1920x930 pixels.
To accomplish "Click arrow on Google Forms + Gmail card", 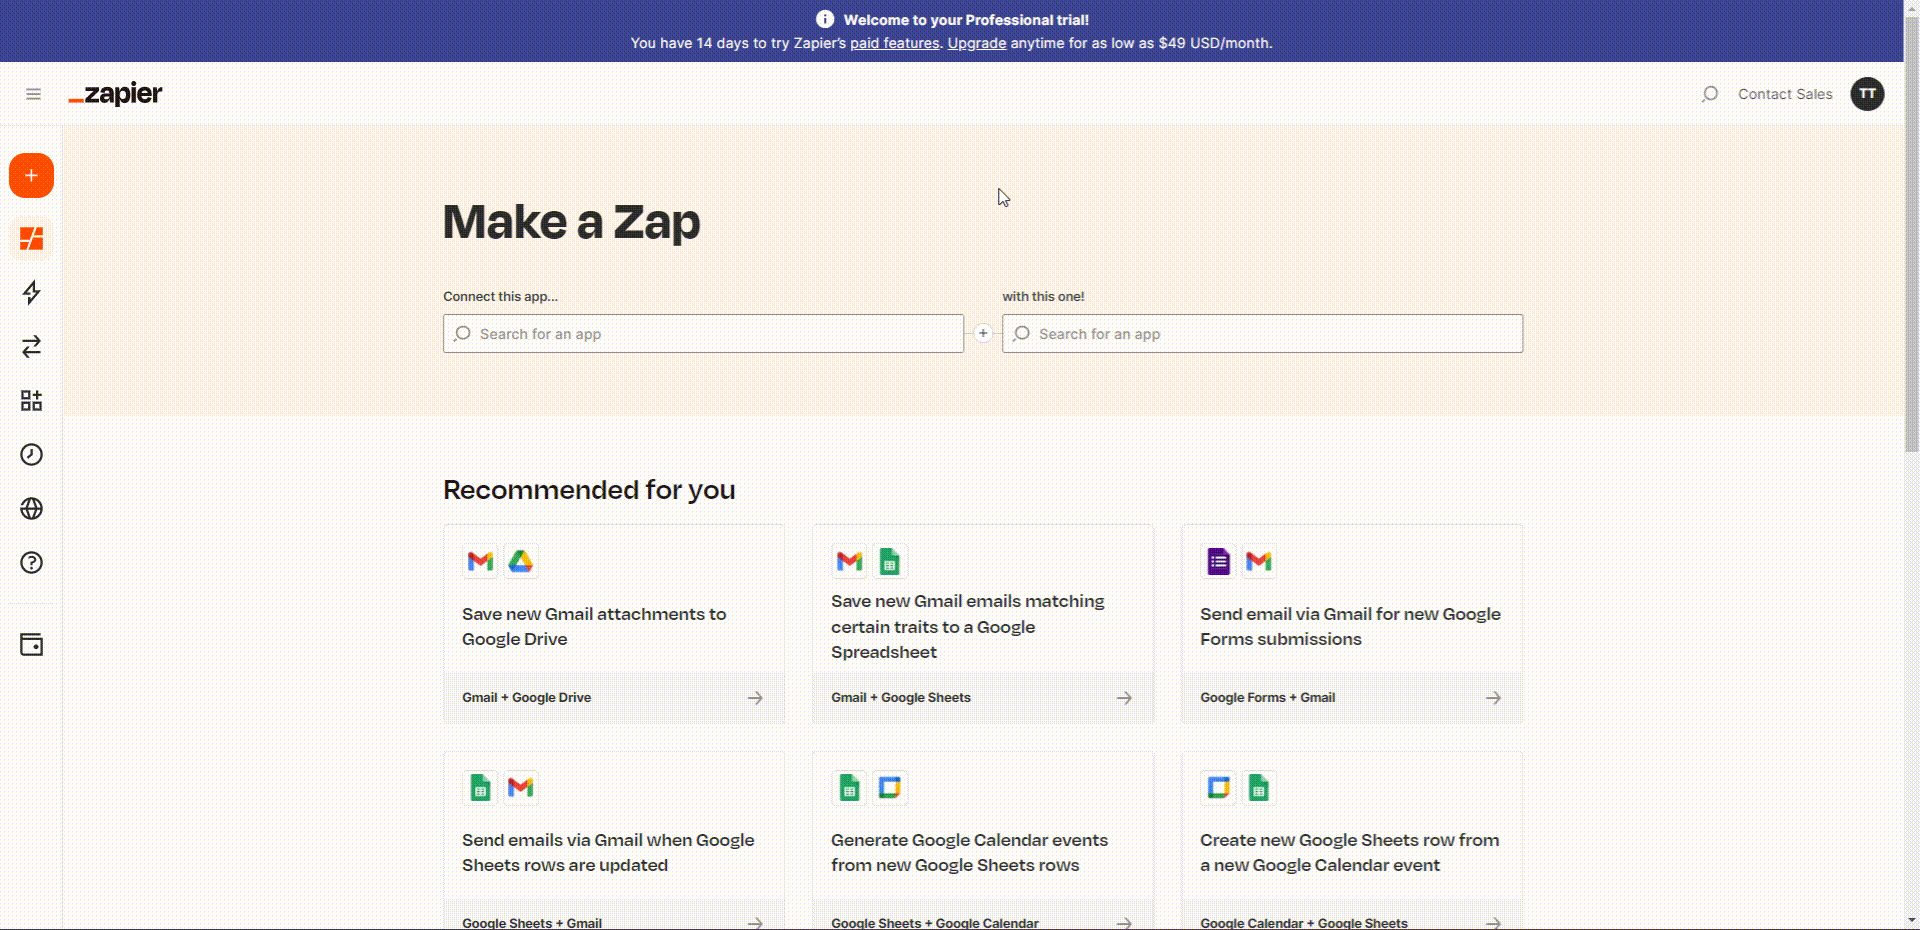I will coord(1493,698).
